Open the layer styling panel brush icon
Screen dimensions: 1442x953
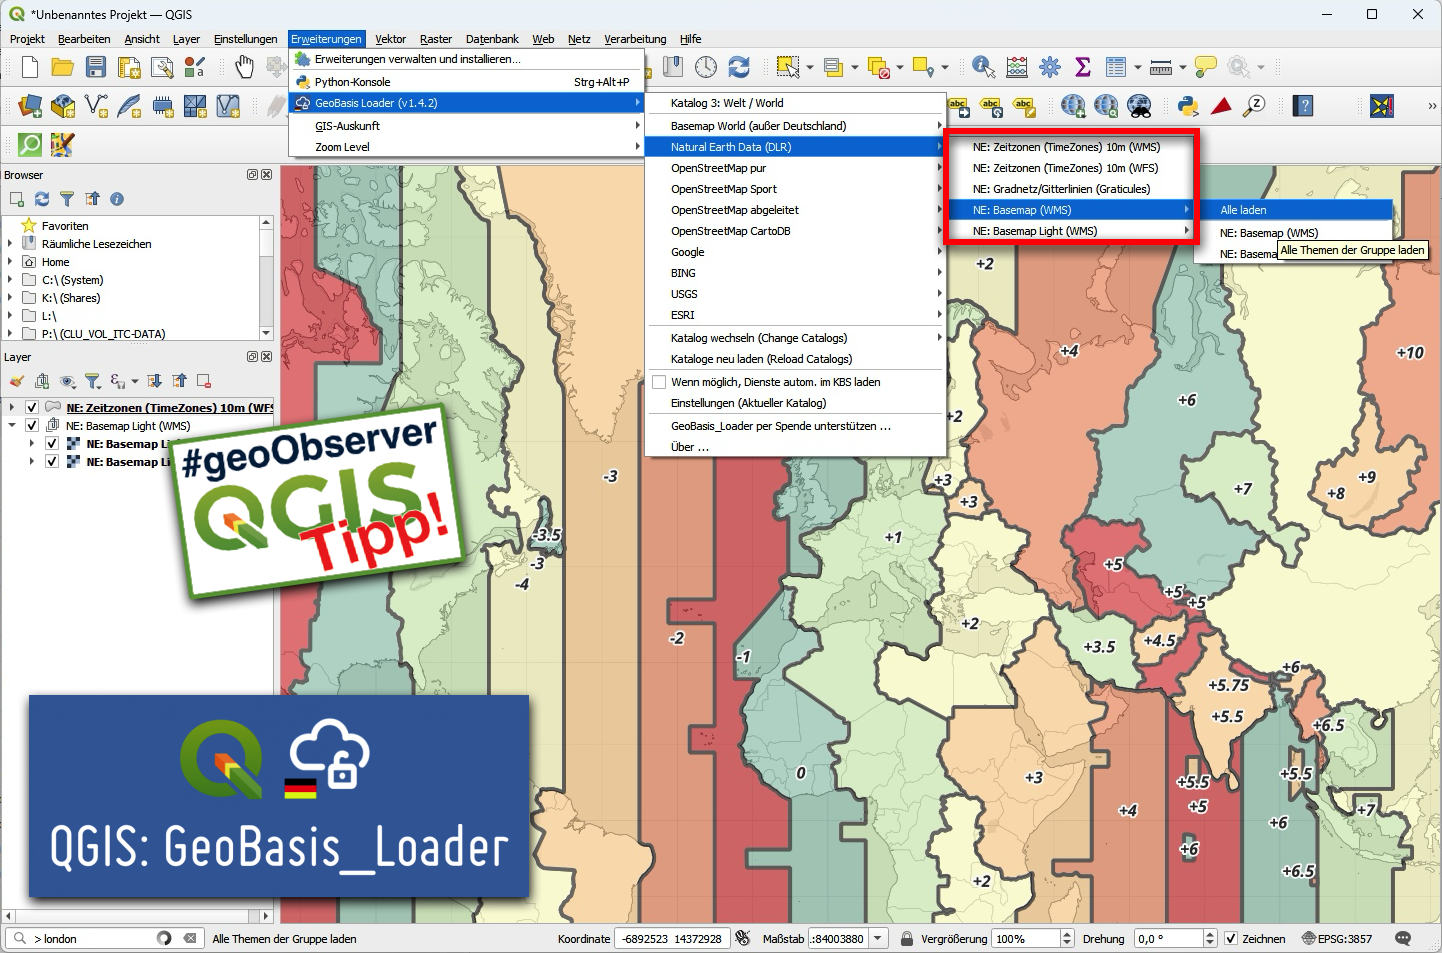click(17, 381)
